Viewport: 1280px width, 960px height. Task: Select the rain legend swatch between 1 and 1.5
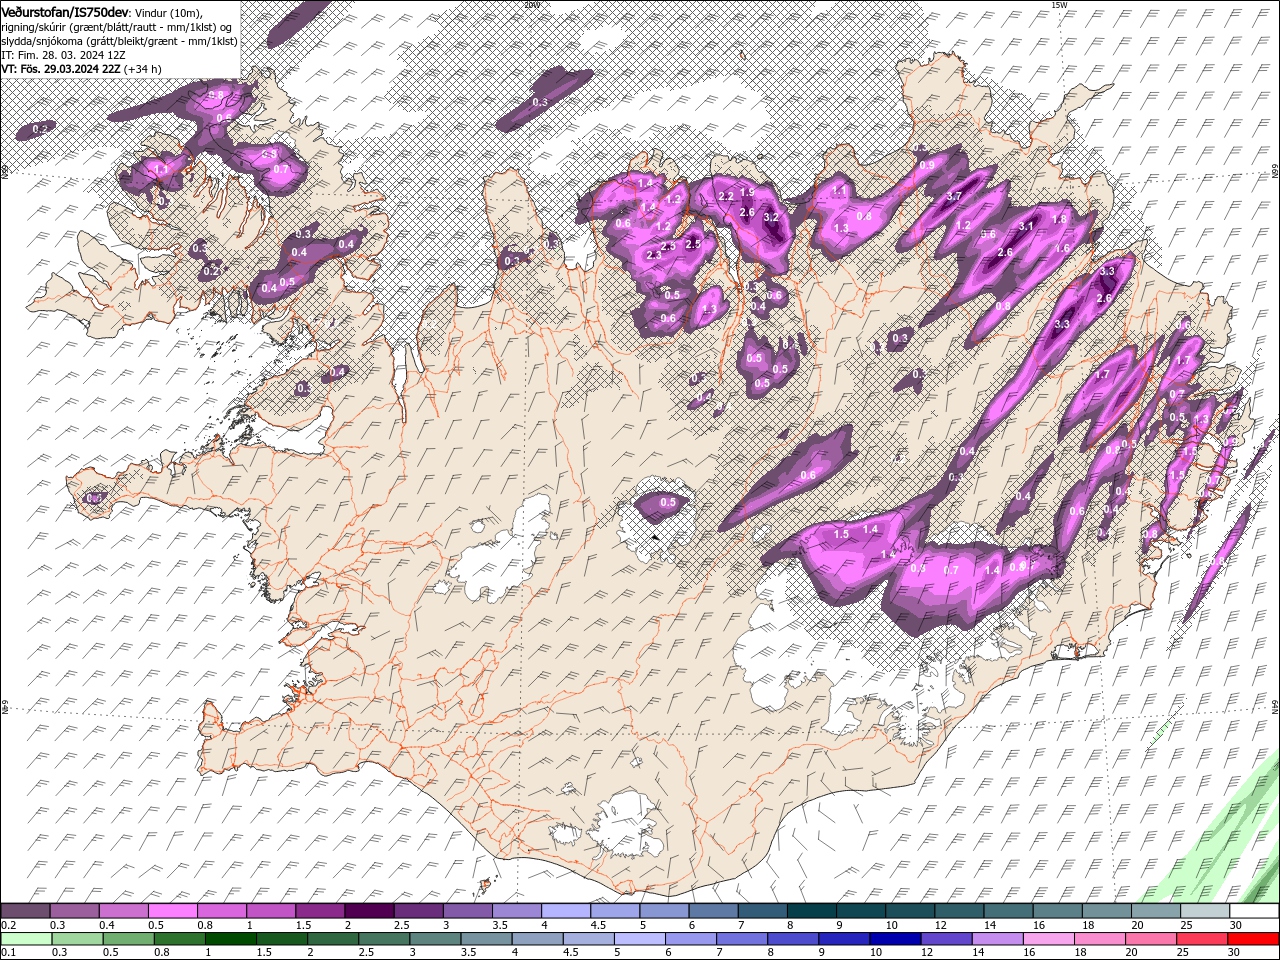coord(232,938)
